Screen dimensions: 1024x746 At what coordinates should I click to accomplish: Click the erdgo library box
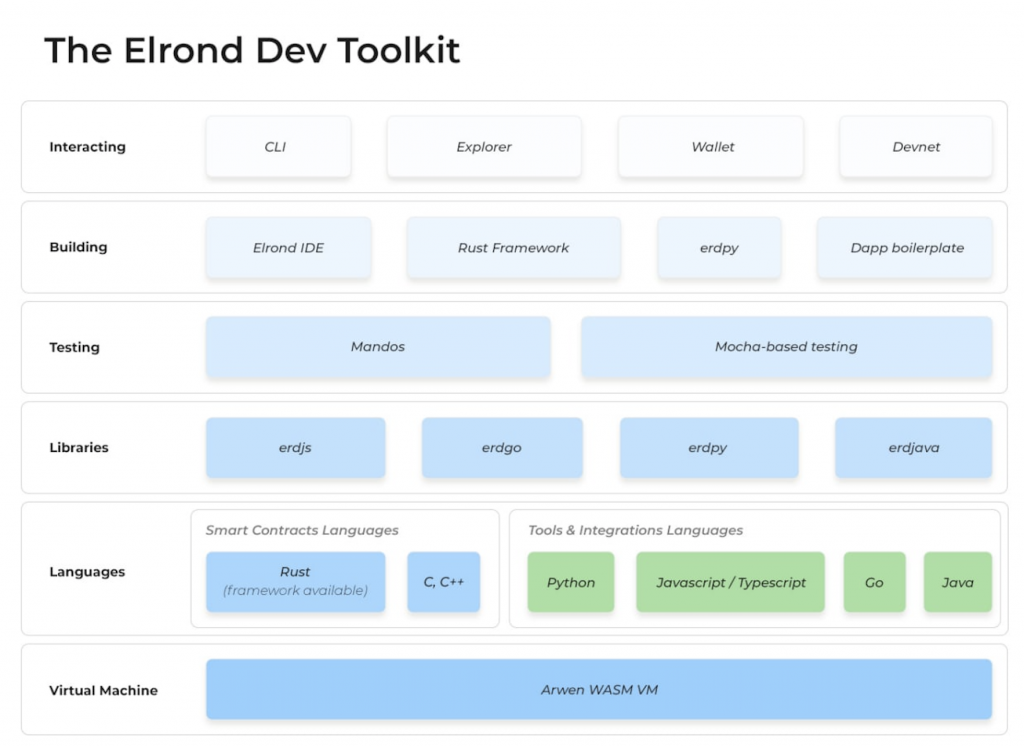tap(502, 447)
